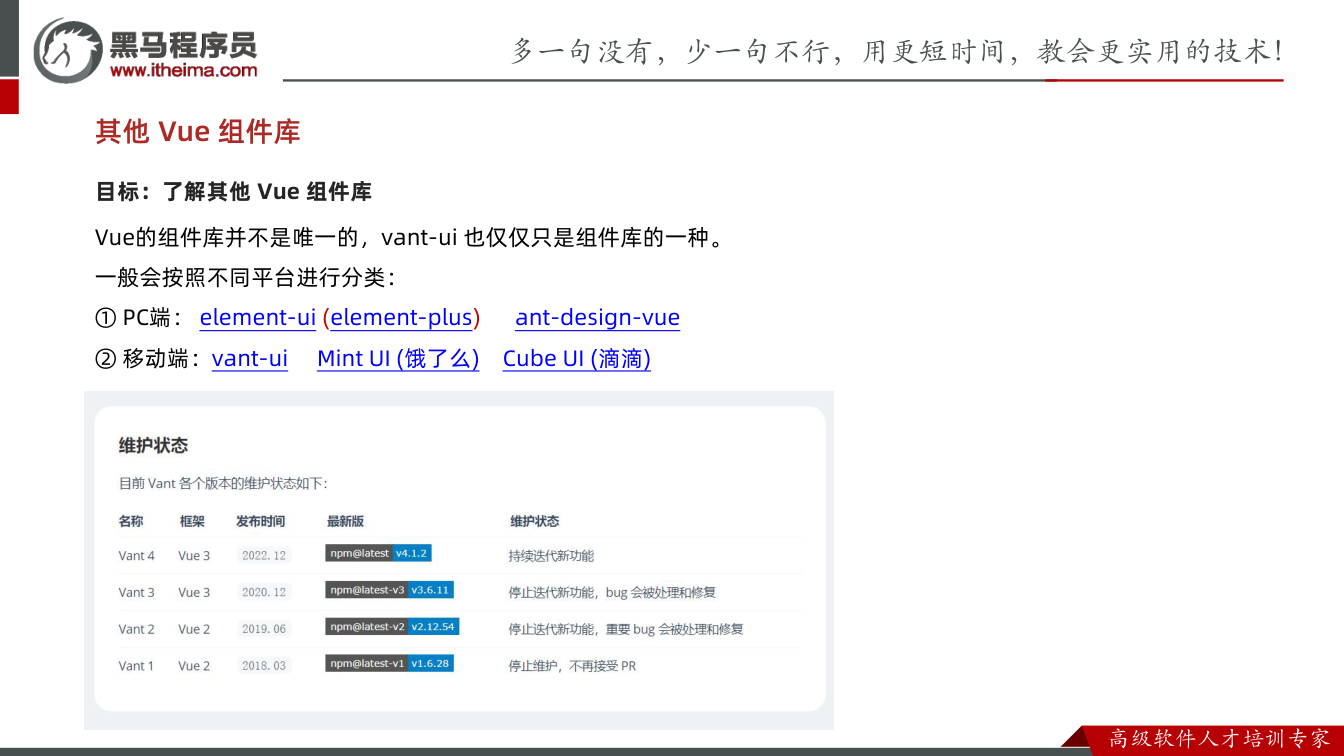Select the Vant 2 row name
The height and width of the screenshot is (756, 1344).
tap(137, 630)
